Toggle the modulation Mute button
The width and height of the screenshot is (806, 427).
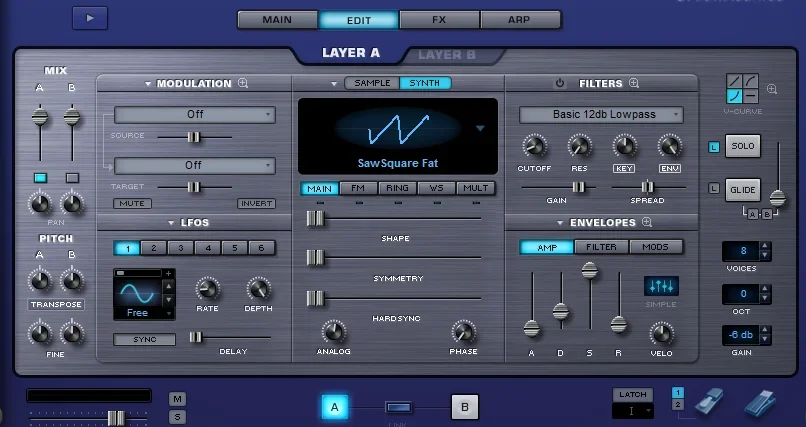click(x=132, y=203)
